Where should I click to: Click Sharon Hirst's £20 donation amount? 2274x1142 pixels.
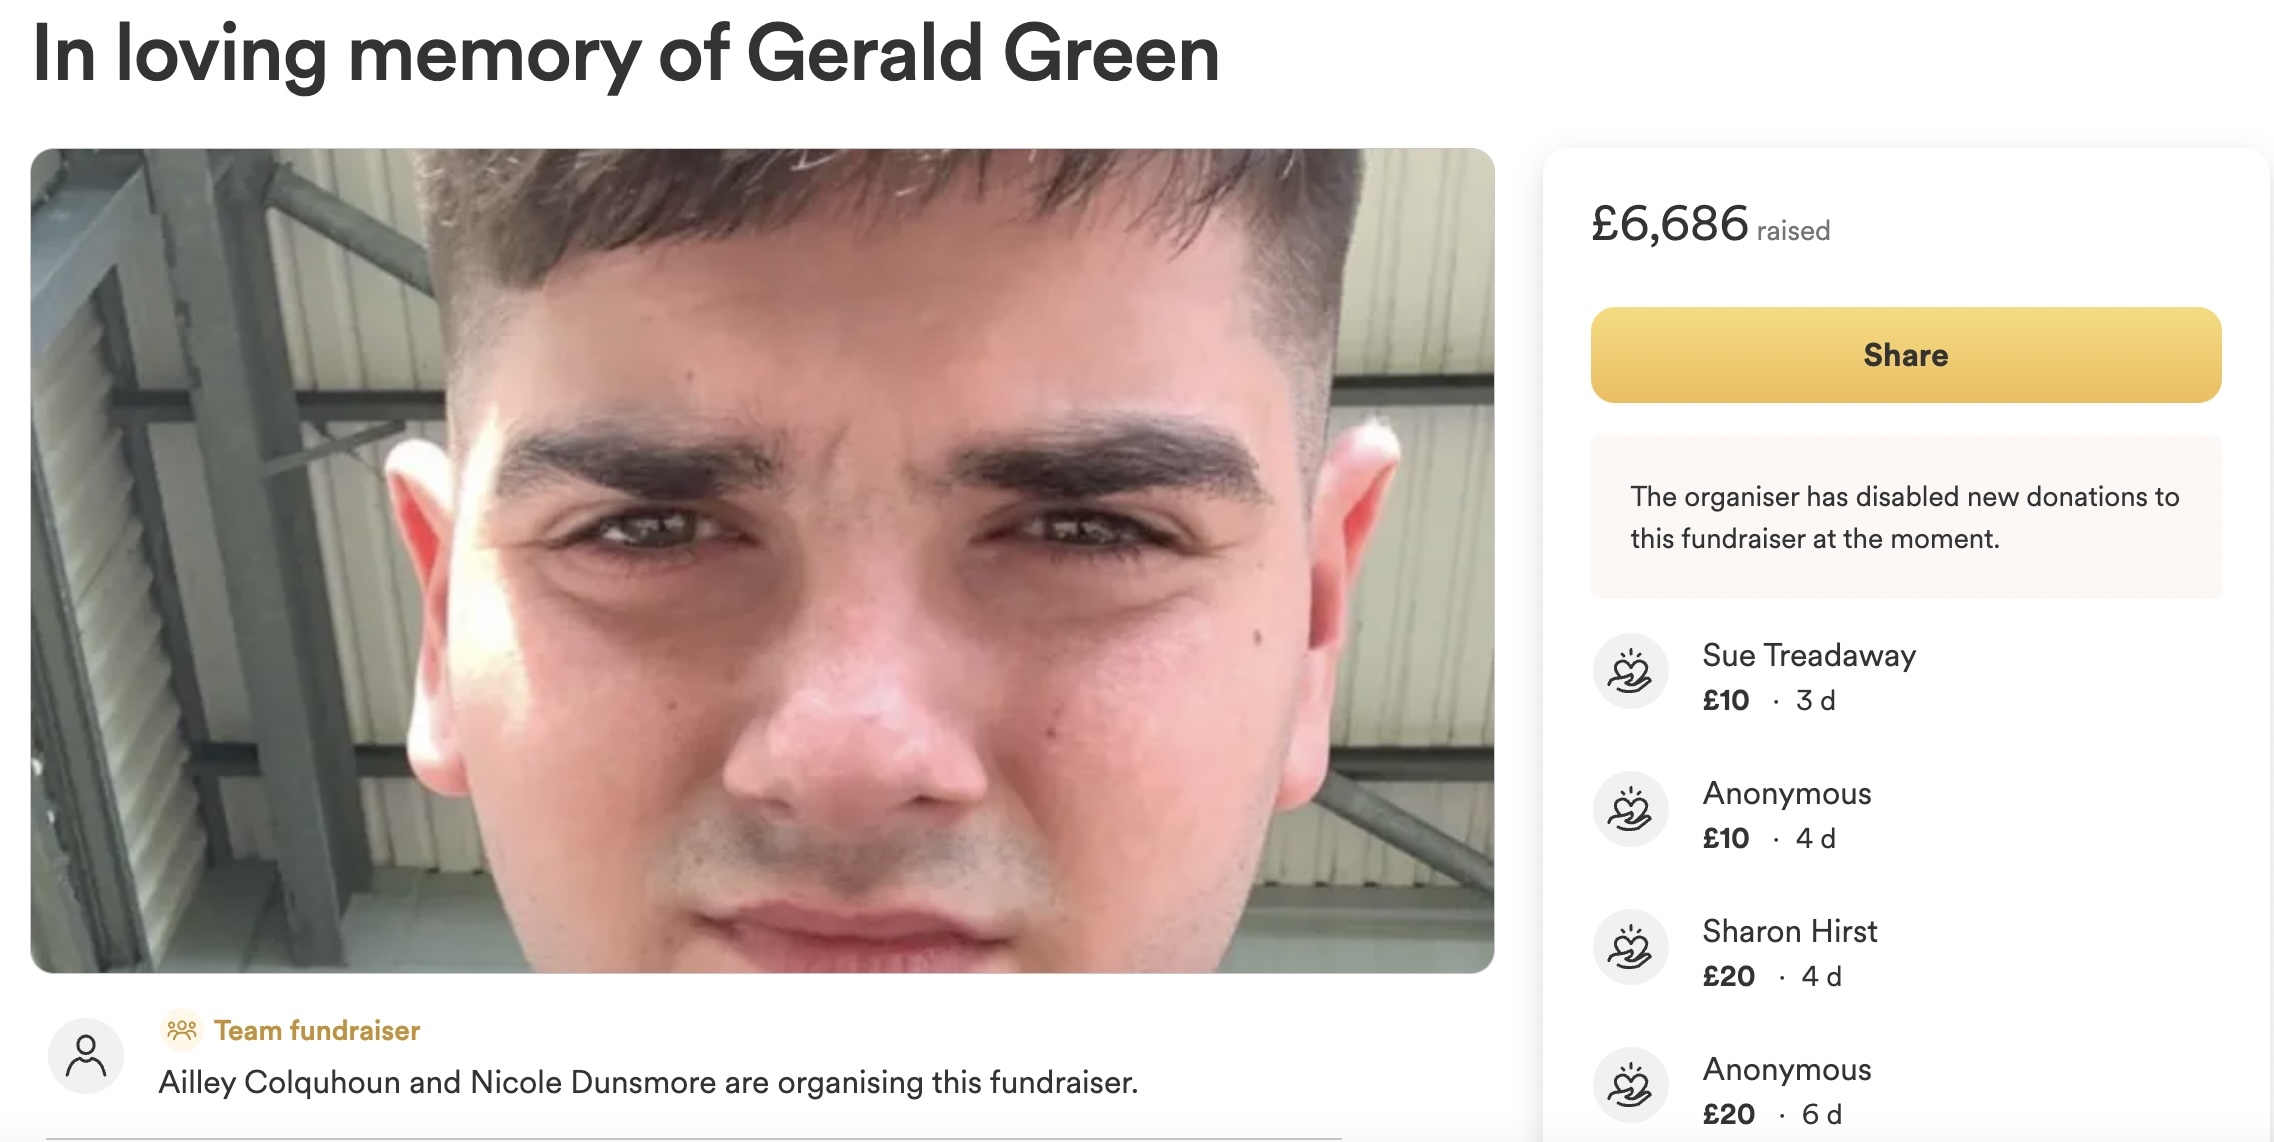[x=1729, y=976]
